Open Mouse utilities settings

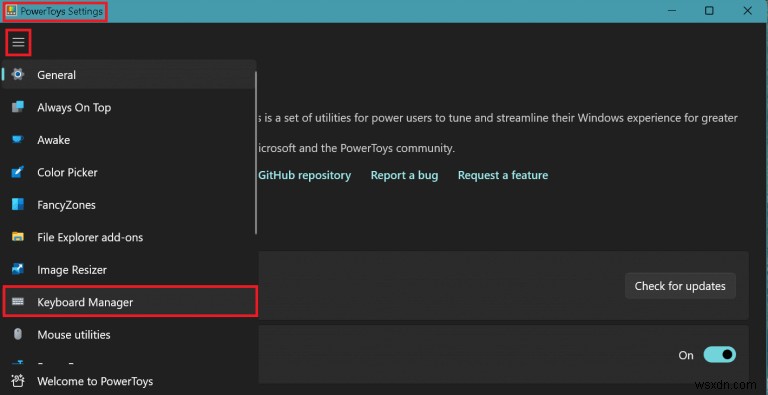coord(129,335)
